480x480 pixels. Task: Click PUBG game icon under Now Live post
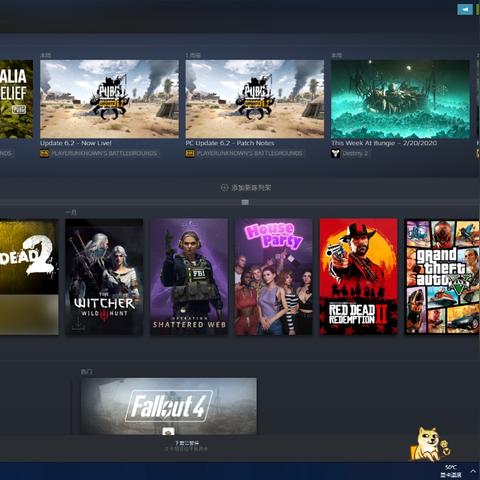(x=44, y=154)
